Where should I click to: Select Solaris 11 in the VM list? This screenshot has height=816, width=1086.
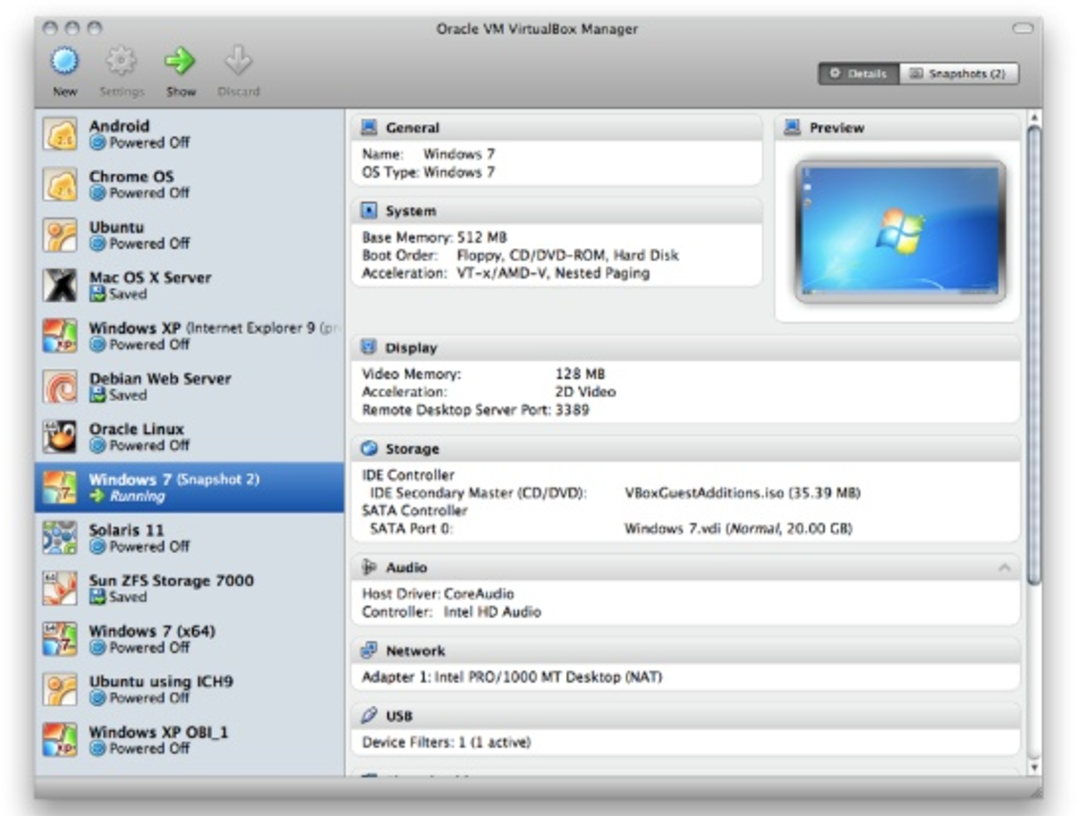point(190,538)
